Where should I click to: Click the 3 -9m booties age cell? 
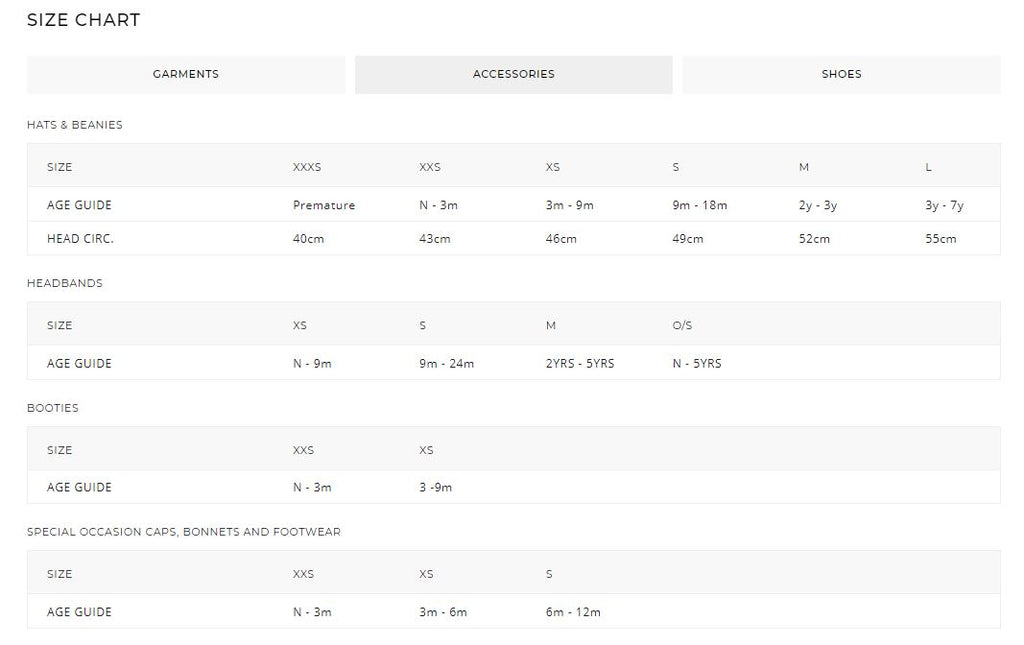[x=436, y=488]
